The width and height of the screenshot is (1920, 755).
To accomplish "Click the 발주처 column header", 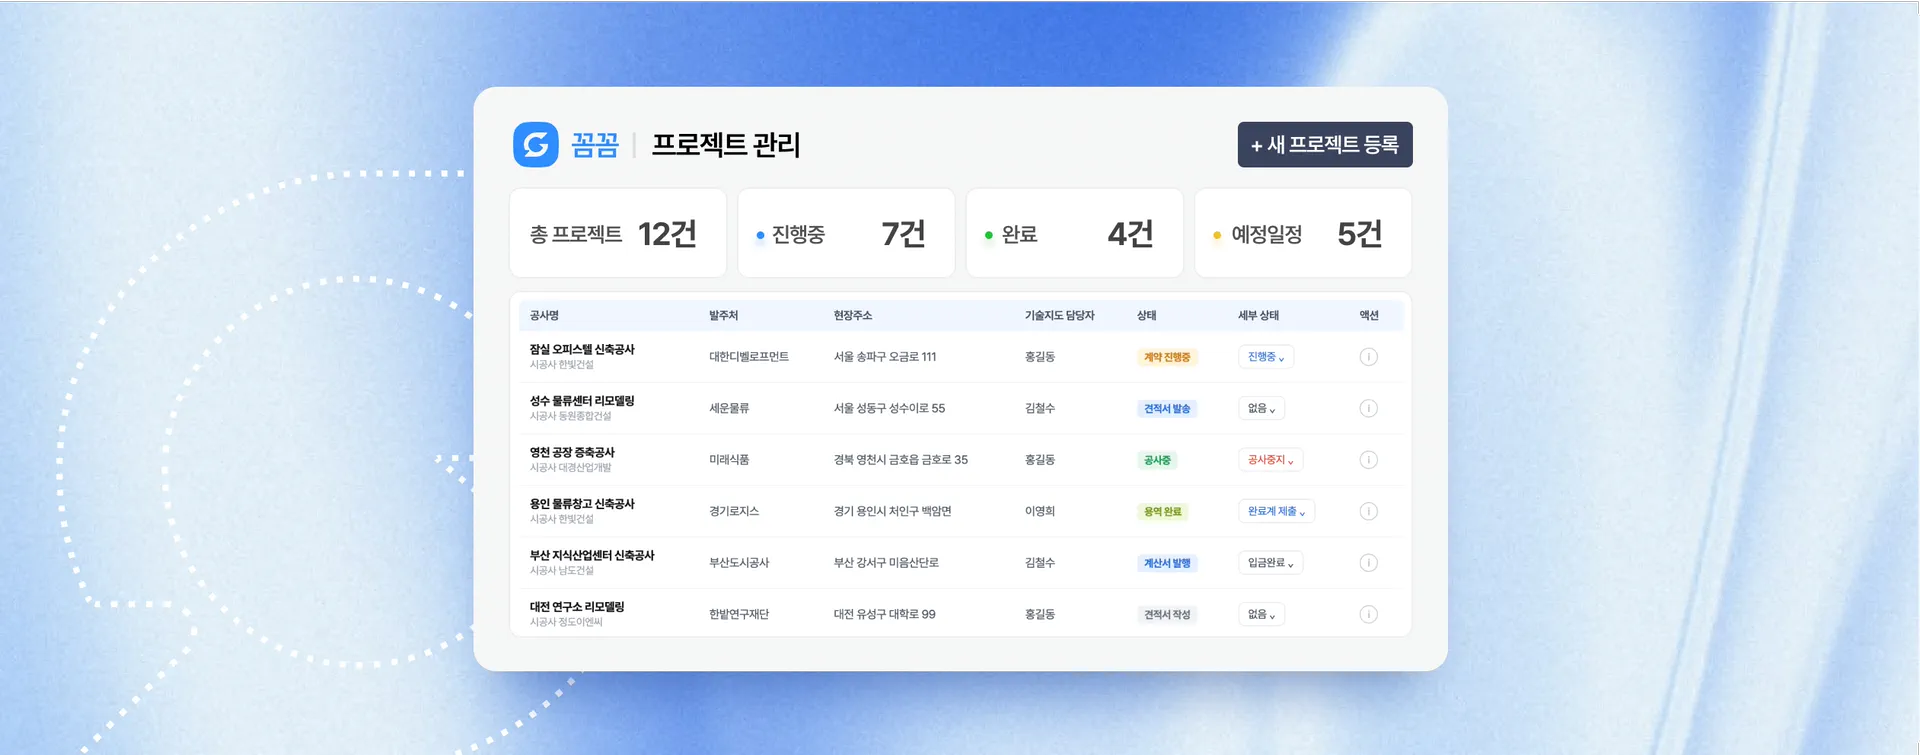I will (x=723, y=315).
